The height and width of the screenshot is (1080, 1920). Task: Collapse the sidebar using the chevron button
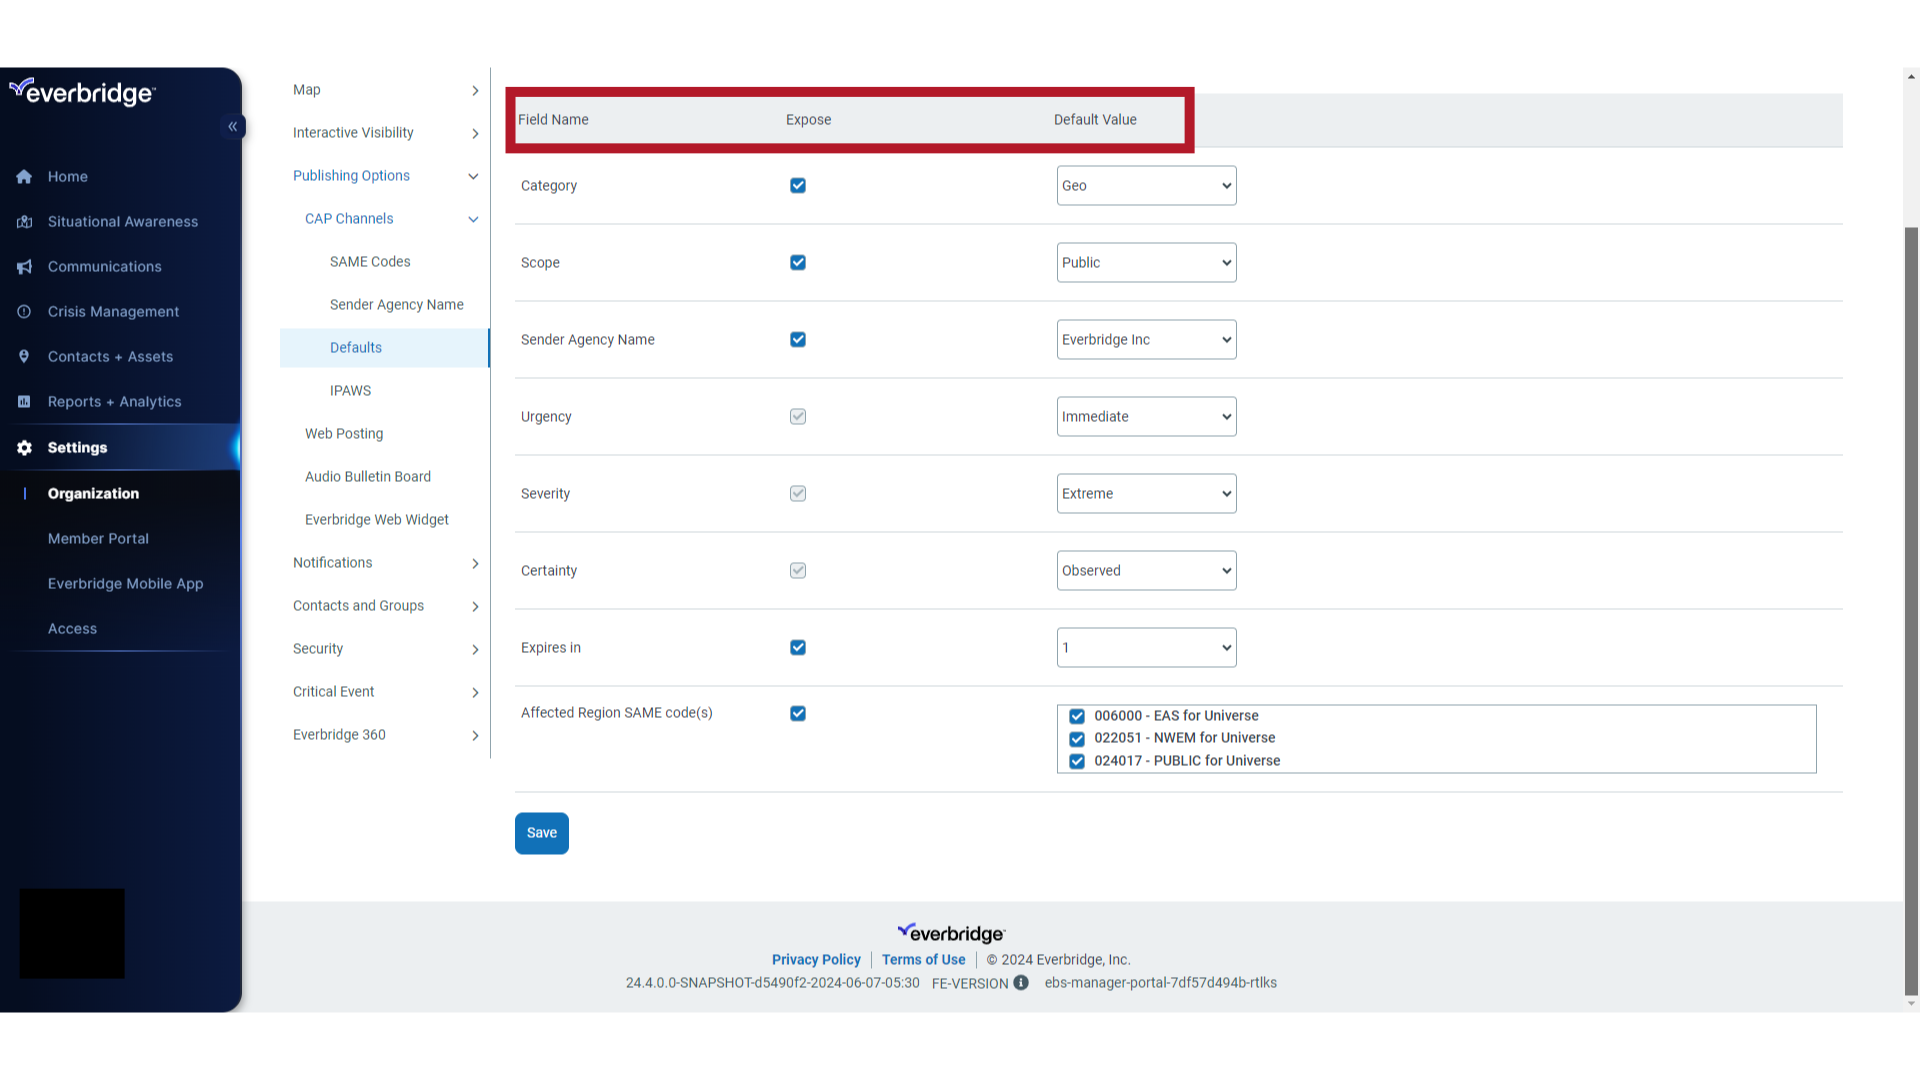coord(233,126)
